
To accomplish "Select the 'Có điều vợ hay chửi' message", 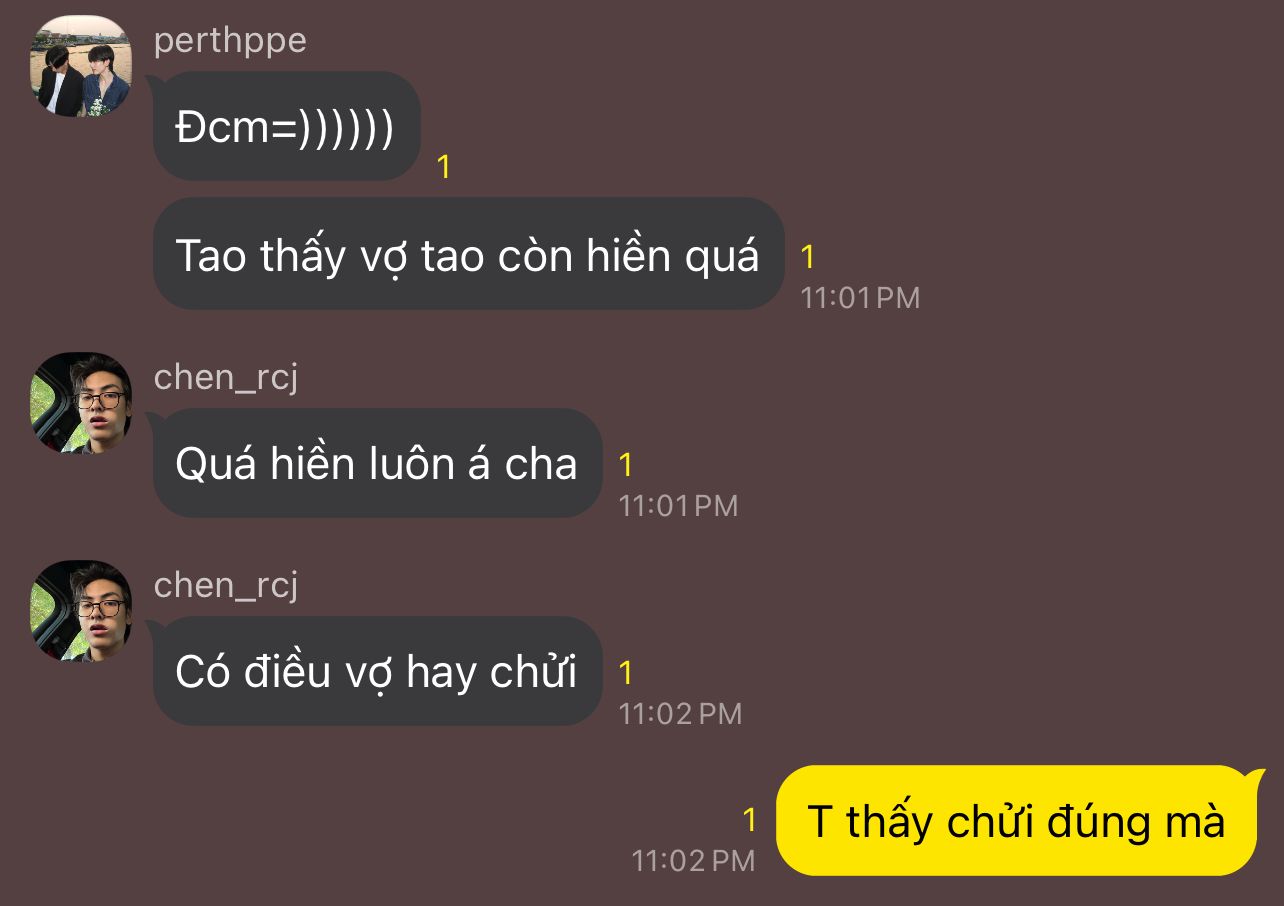I will [377, 671].
